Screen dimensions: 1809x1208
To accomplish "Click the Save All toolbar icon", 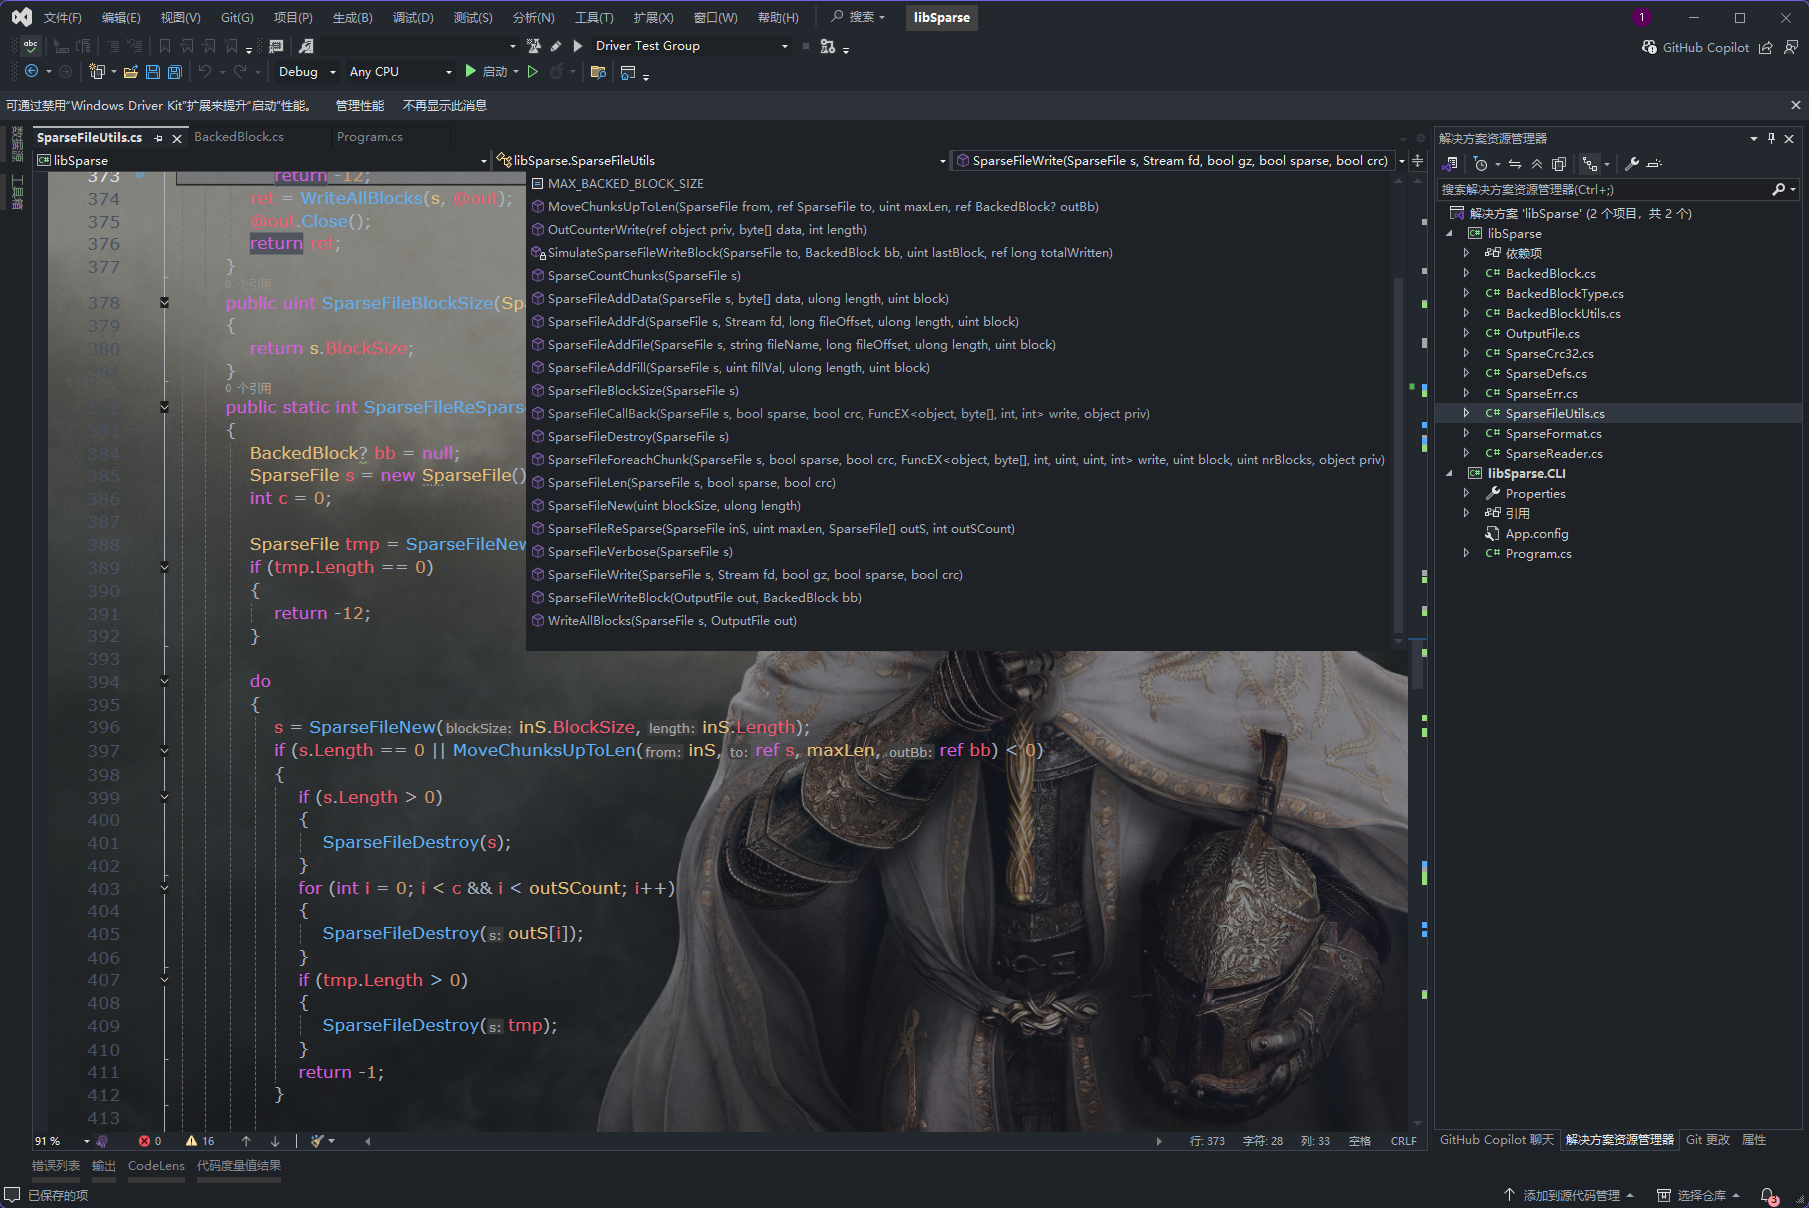I will point(174,72).
